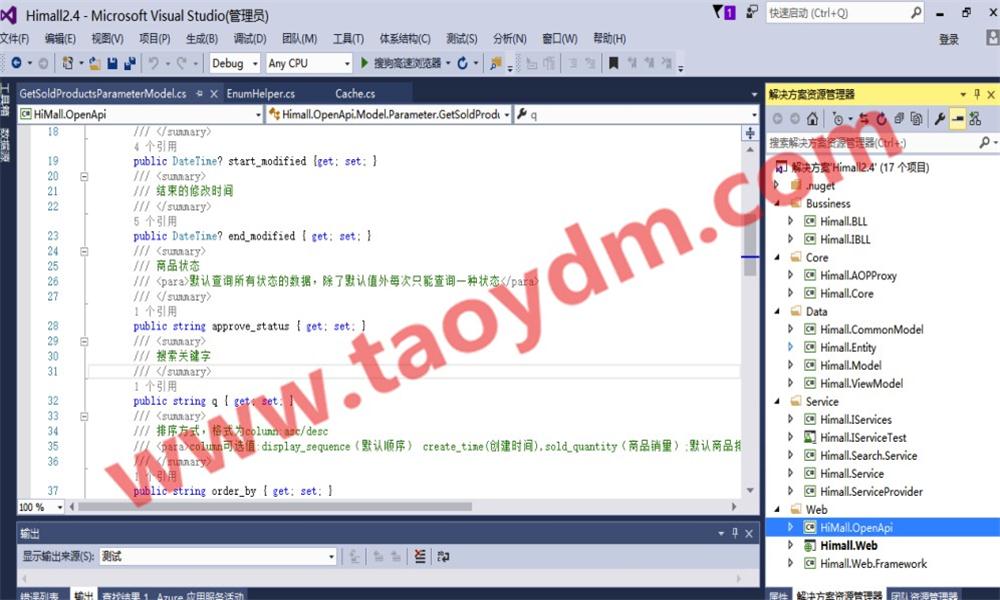1000x600 pixels.
Task: Click View Class Diagram icon in Solution Explorer
Action: pos(974,119)
